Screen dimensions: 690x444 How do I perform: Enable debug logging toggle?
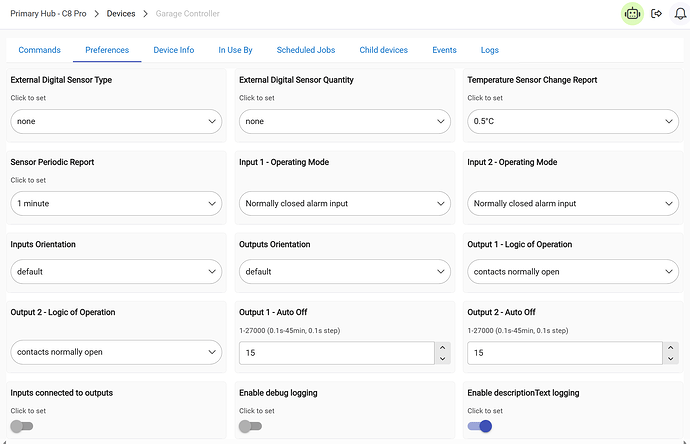point(250,426)
